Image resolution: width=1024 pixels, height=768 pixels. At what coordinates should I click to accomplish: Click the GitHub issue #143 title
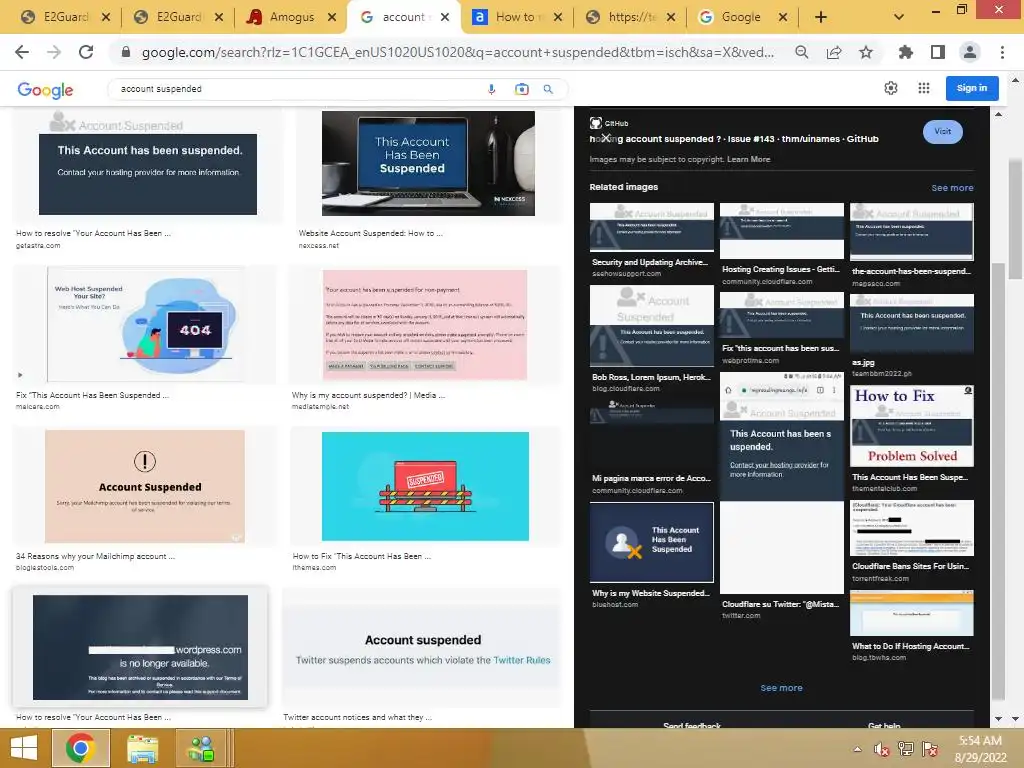(733, 139)
